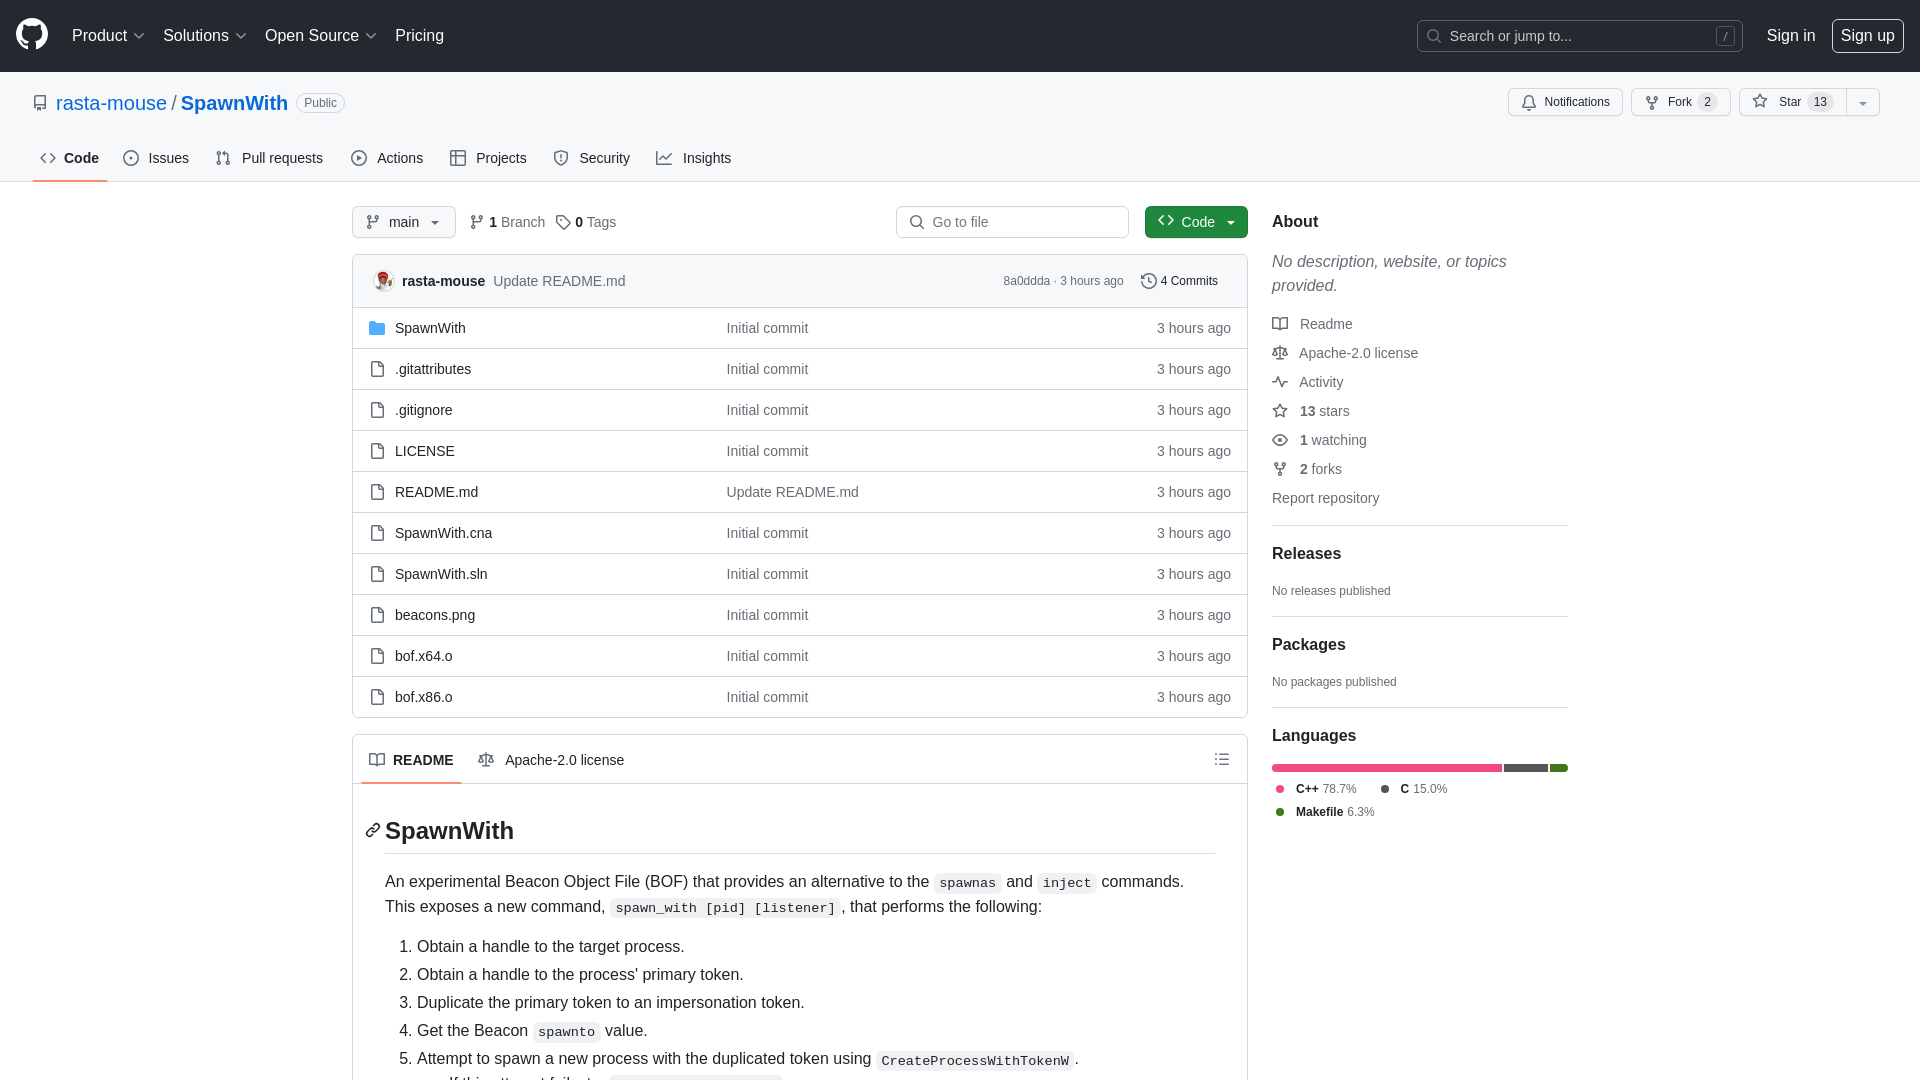Click the rasta-mouse profile link
The height and width of the screenshot is (1080, 1920).
(x=111, y=102)
